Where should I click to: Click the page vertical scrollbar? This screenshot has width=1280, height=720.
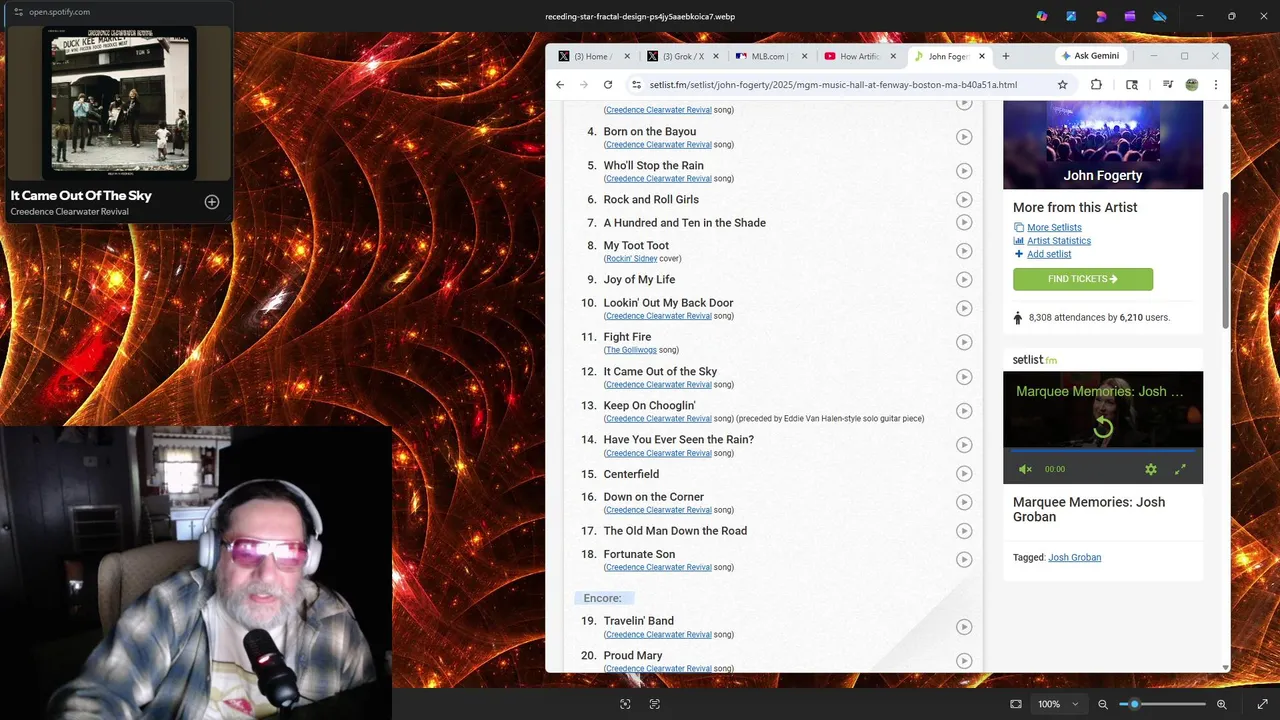tap(1226, 261)
